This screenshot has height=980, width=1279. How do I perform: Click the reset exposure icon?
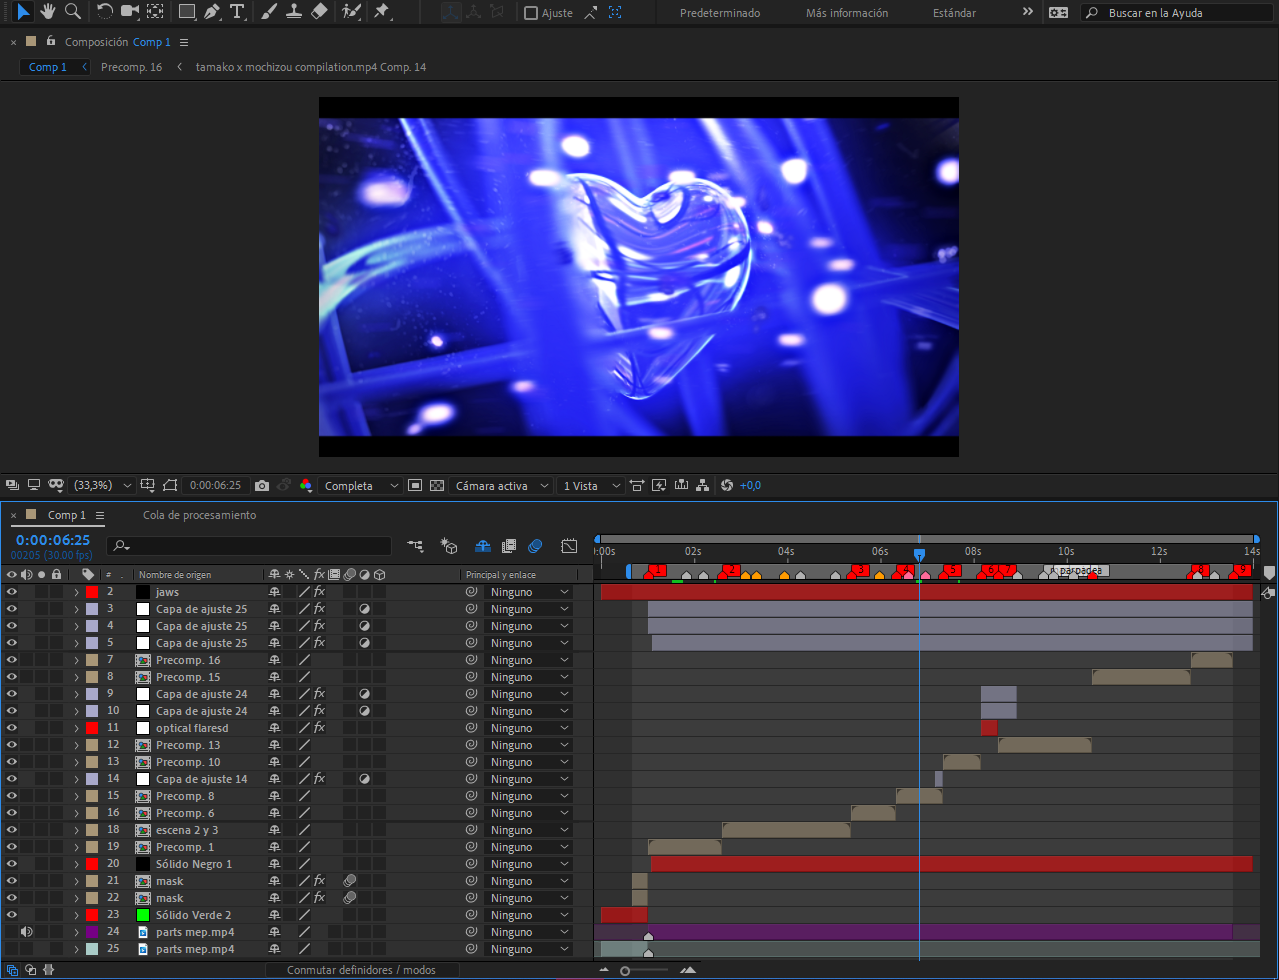pos(727,485)
